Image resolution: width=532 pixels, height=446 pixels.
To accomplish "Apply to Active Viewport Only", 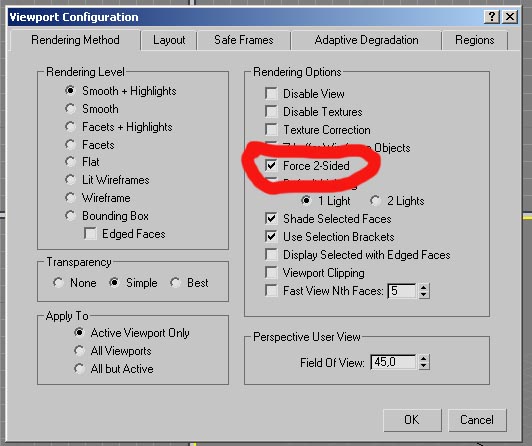I will click(79, 333).
